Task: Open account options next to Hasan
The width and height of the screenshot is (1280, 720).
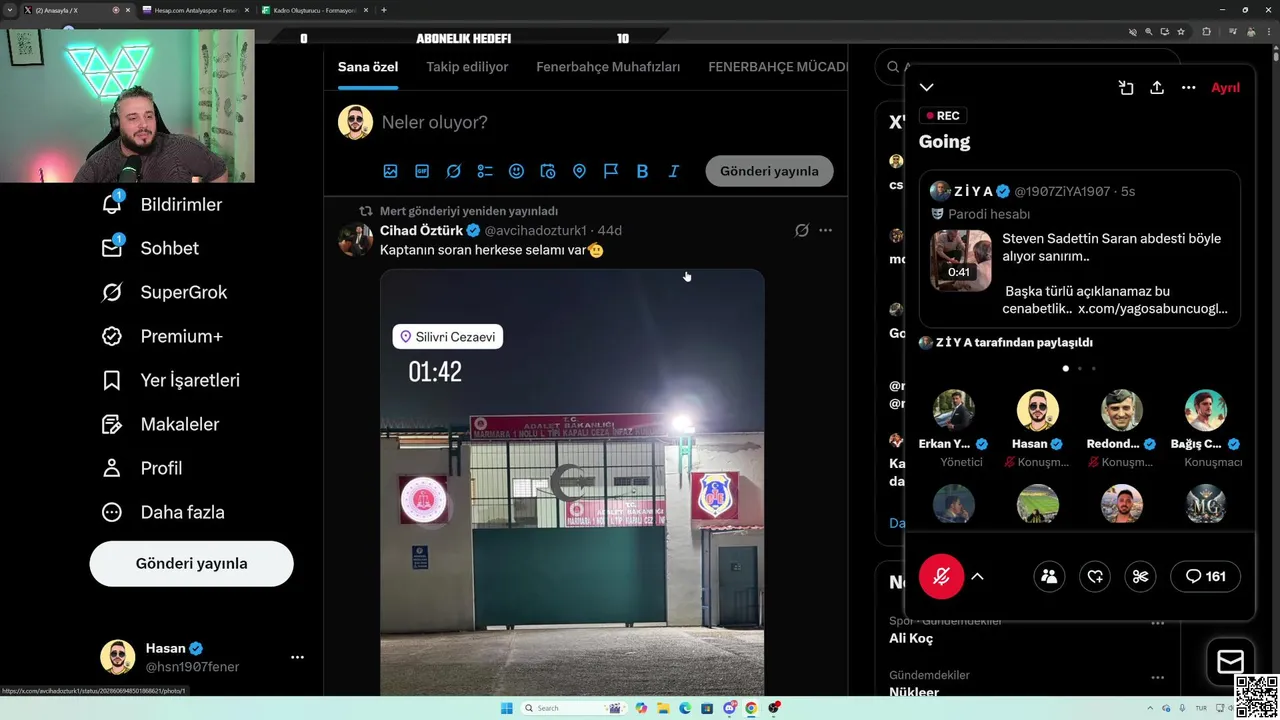Action: tap(297, 657)
